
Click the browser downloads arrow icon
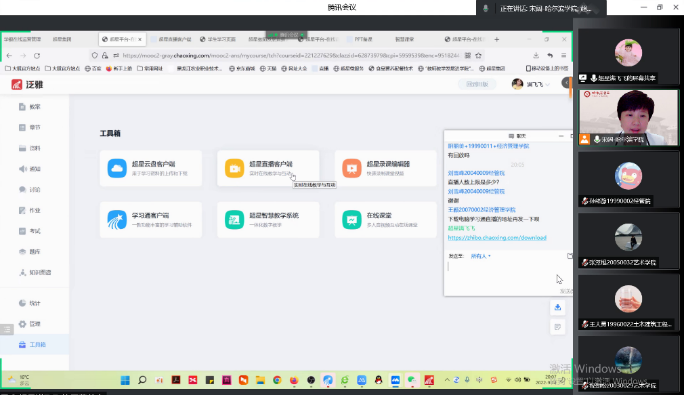[536, 55]
